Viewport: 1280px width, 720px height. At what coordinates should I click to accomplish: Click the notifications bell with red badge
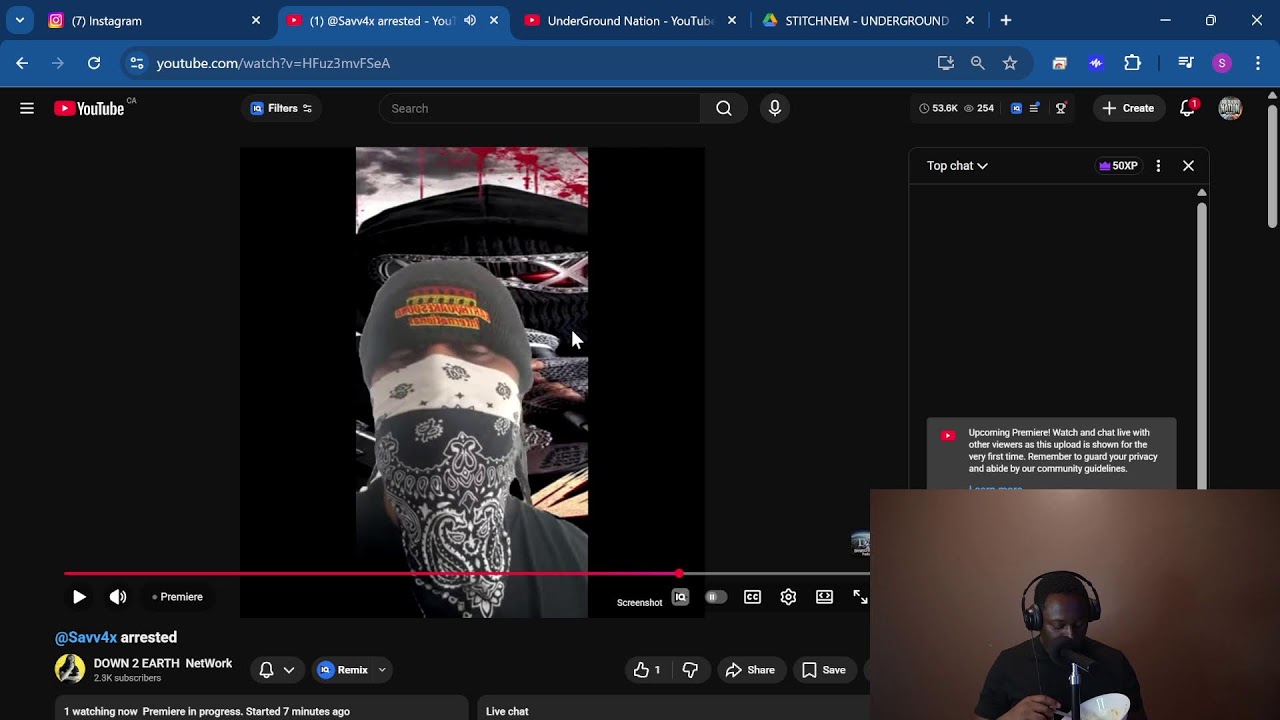point(1187,108)
